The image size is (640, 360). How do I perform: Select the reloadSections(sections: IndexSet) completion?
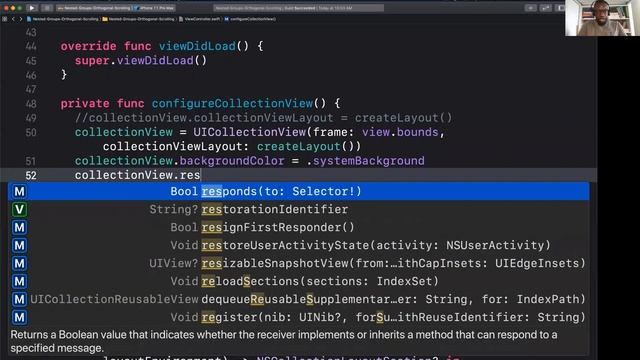299,281
